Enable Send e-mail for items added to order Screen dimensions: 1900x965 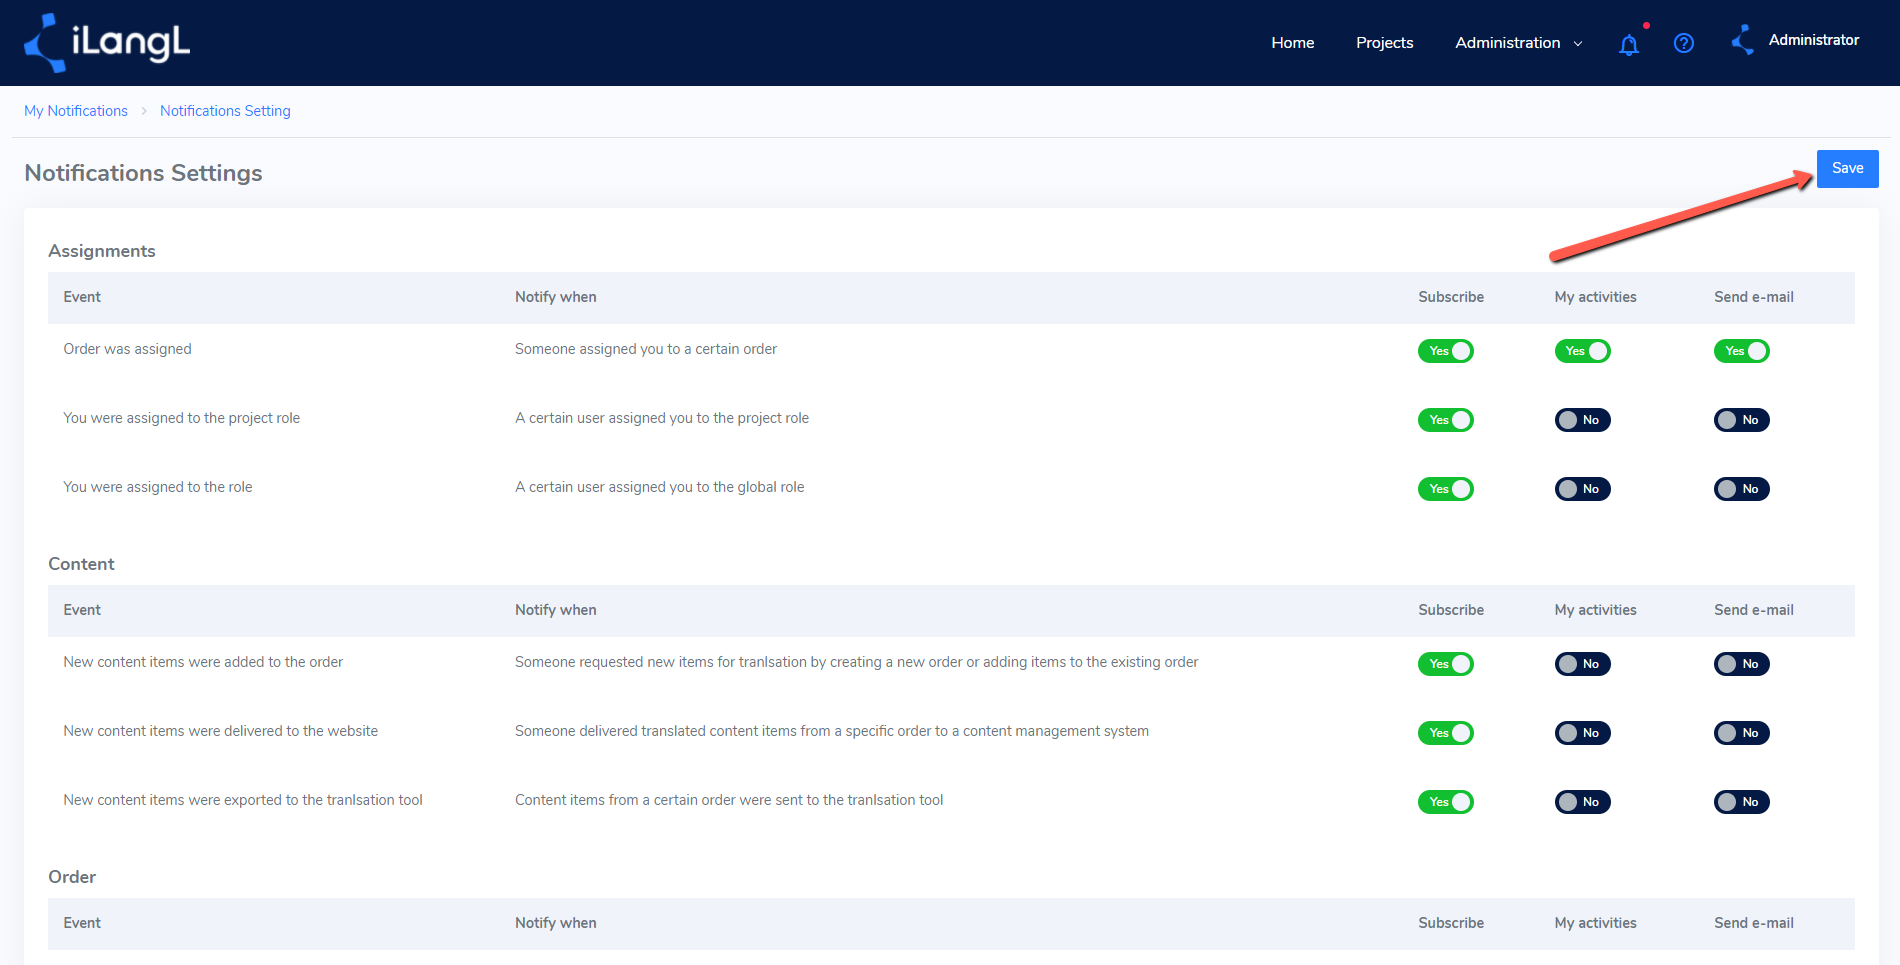(x=1741, y=664)
